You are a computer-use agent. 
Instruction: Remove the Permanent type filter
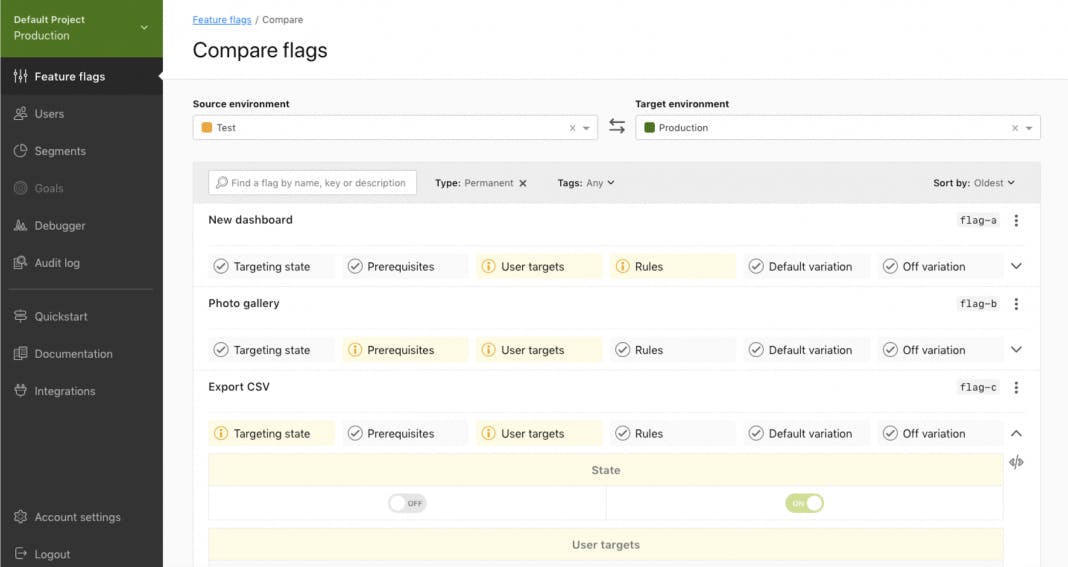click(523, 184)
